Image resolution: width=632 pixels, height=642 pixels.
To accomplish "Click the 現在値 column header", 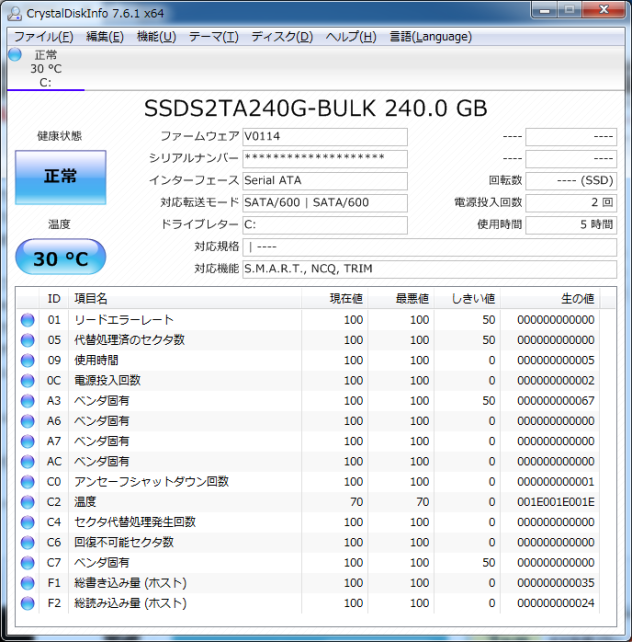I will (334, 298).
